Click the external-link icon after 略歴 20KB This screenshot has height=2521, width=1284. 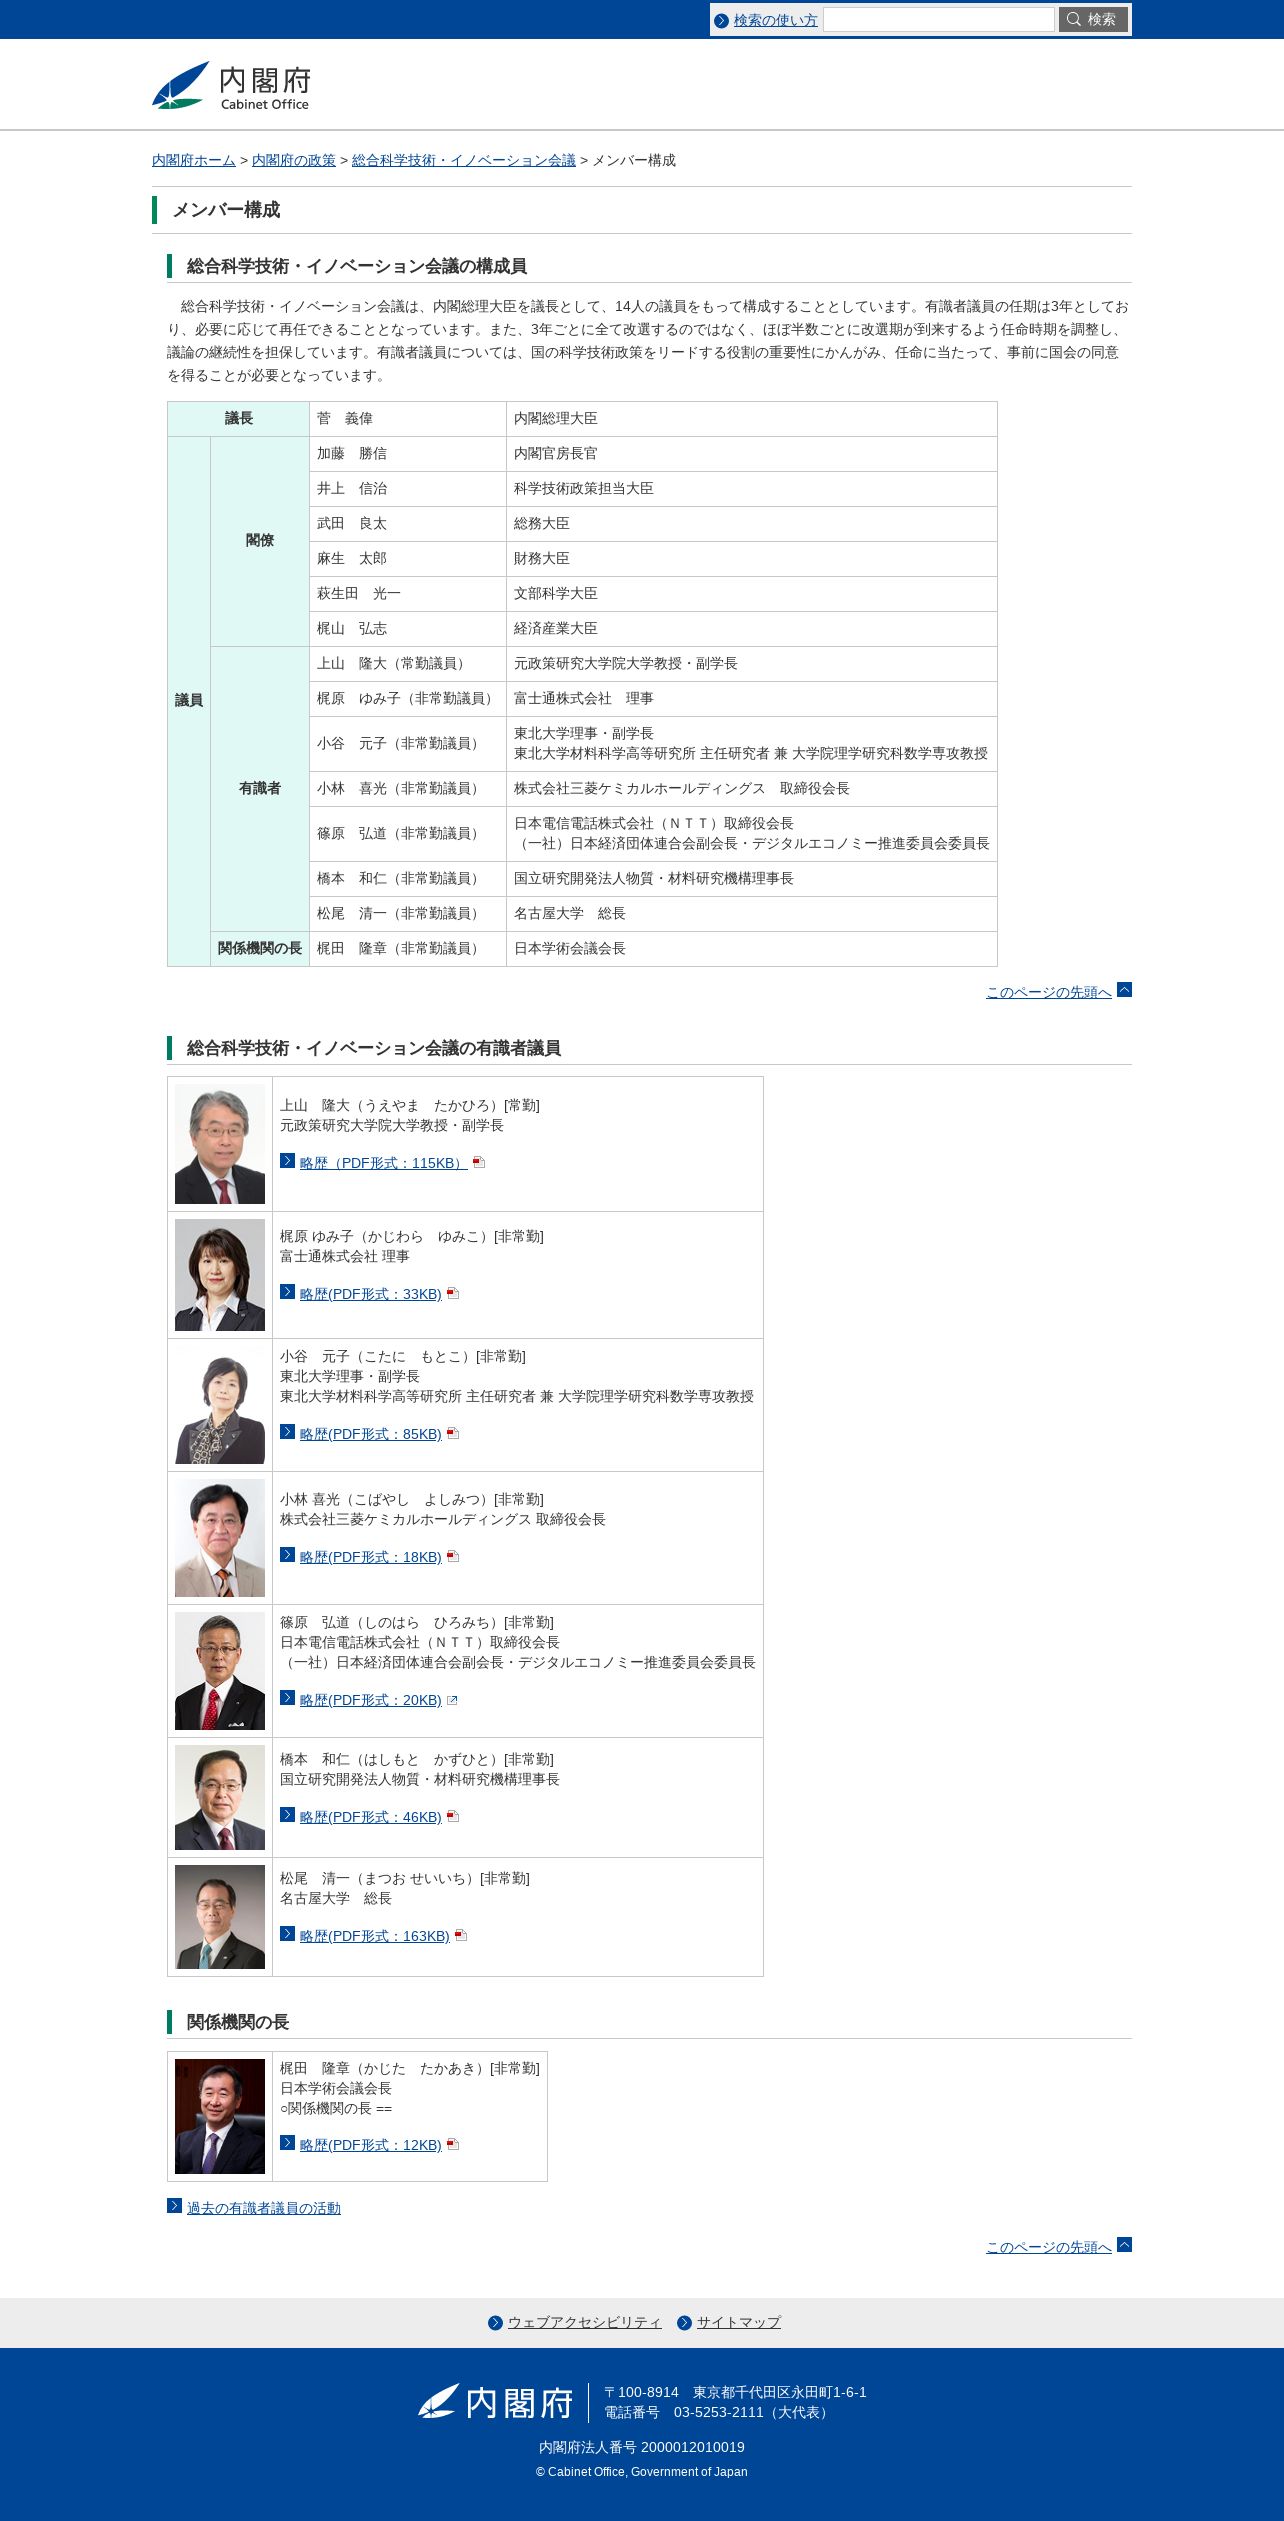pyautogui.click(x=452, y=1700)
